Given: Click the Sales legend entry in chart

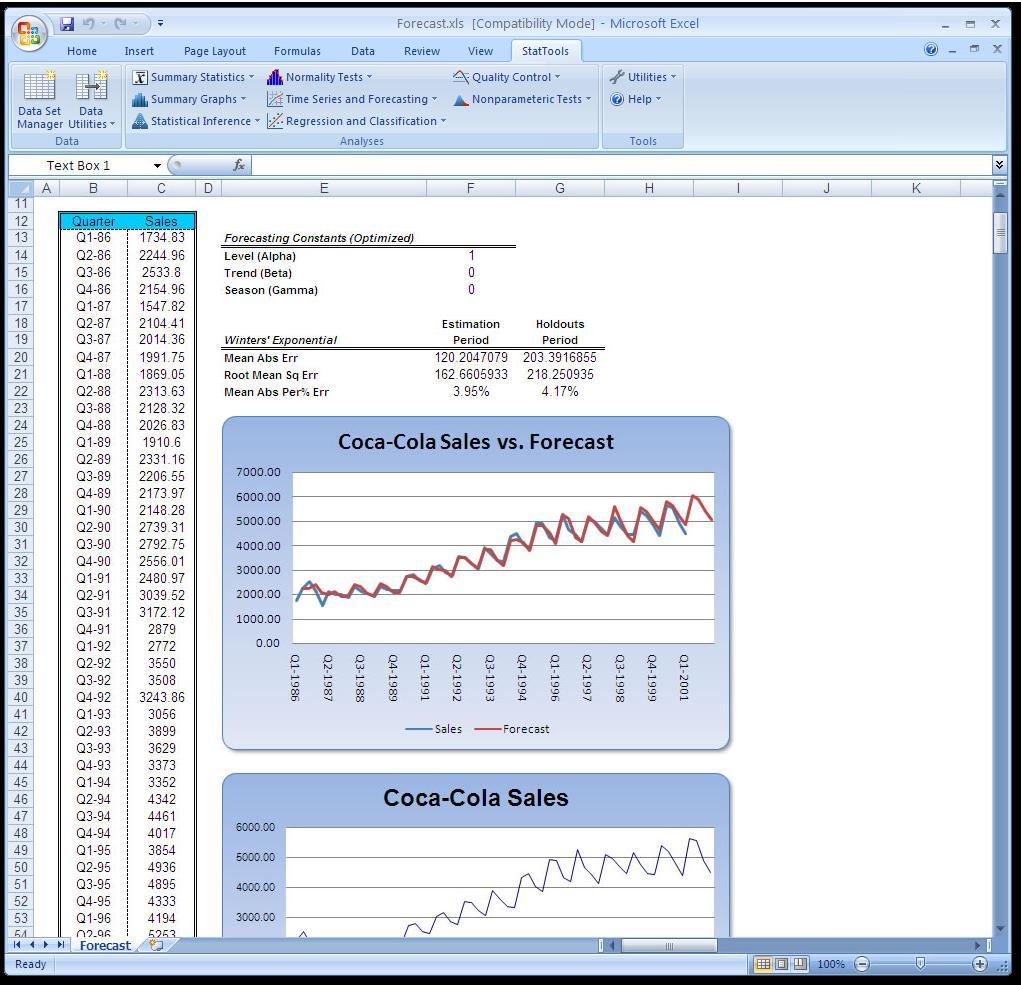Looking at the screenshot, I should coord(434,729).
